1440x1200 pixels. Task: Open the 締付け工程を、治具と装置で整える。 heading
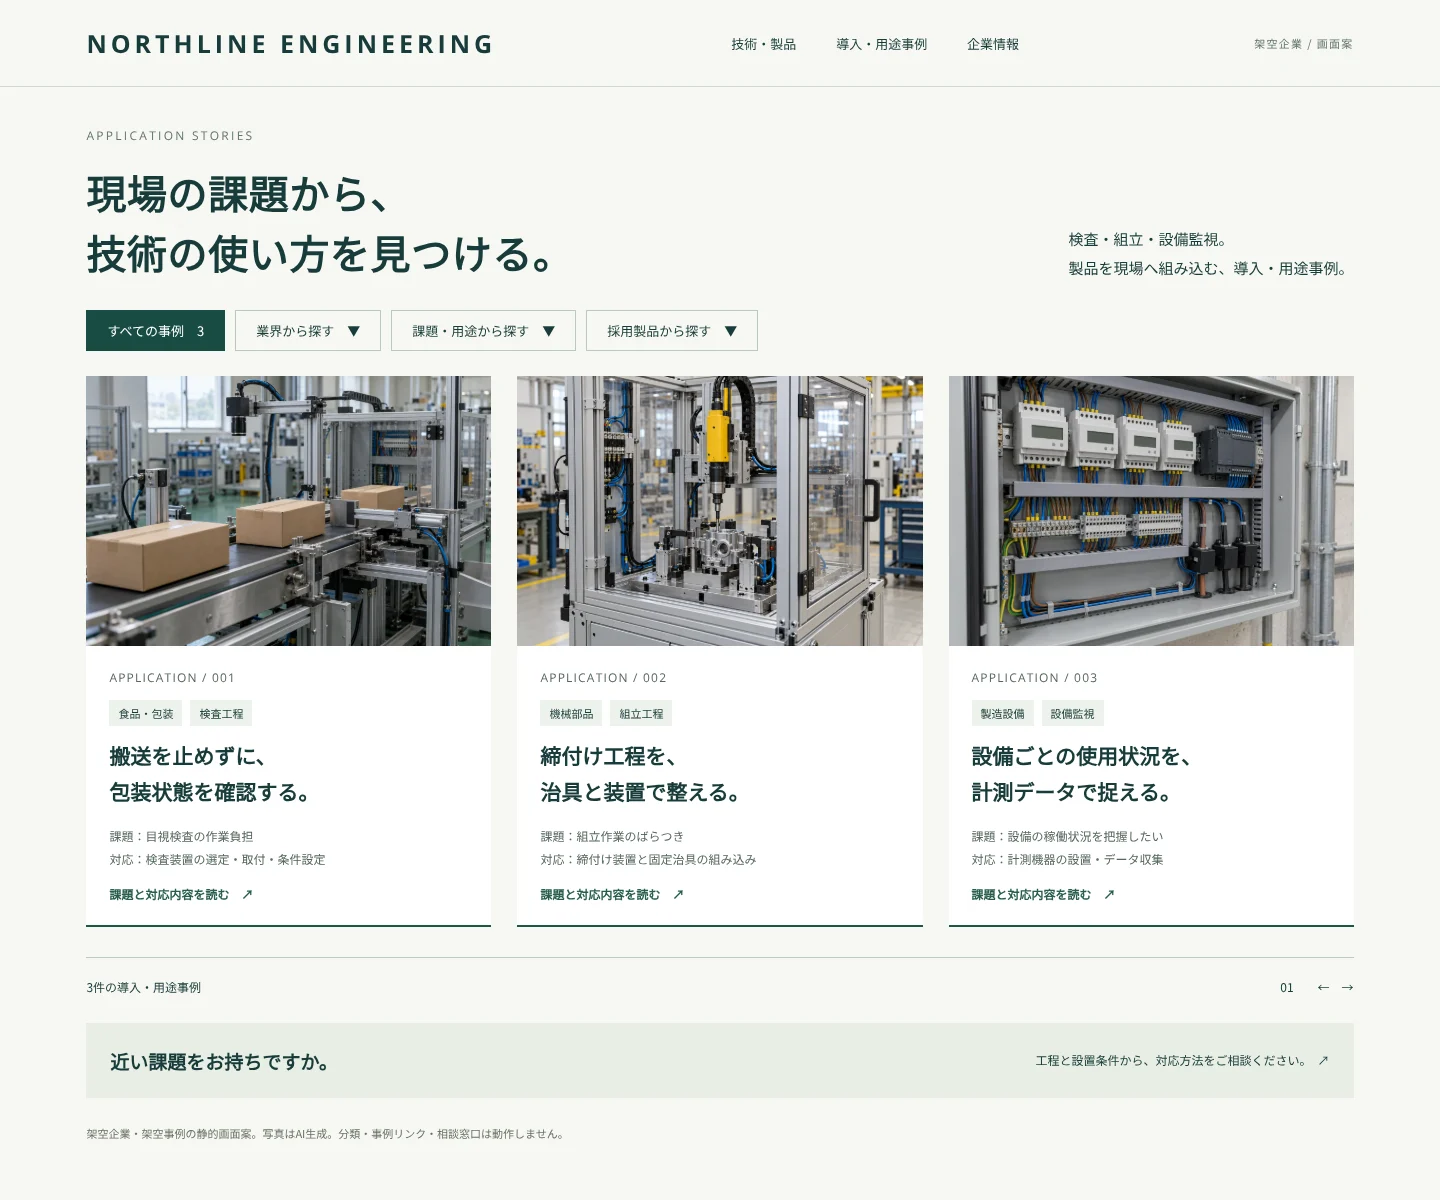coord(642,774)
